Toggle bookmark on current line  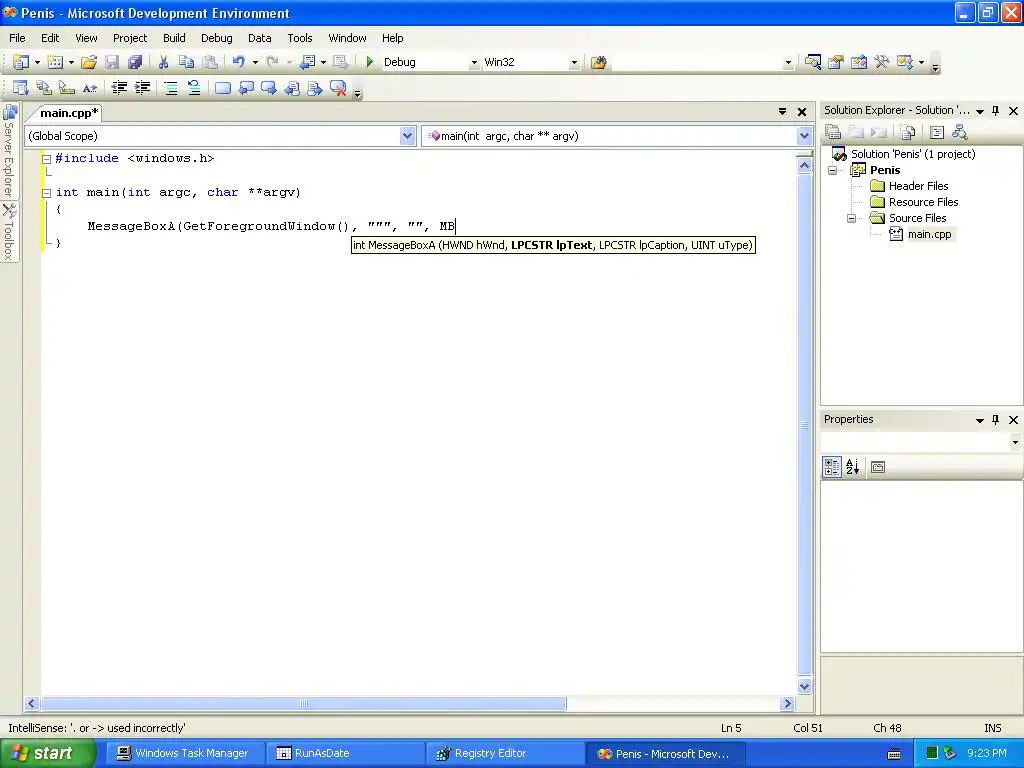coord(223,88)
